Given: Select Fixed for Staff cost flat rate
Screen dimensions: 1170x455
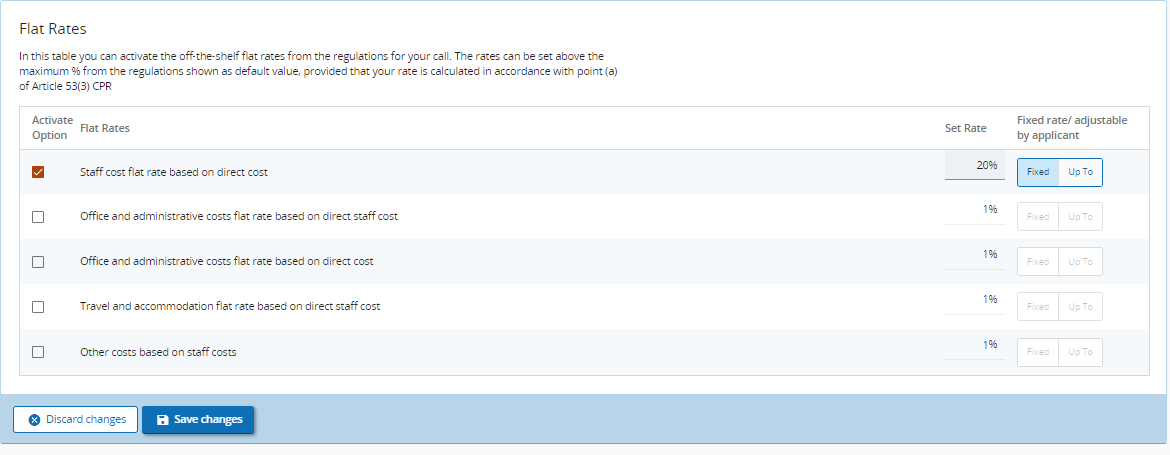Looking at the screenshot, I should [x=1038, y=172].
